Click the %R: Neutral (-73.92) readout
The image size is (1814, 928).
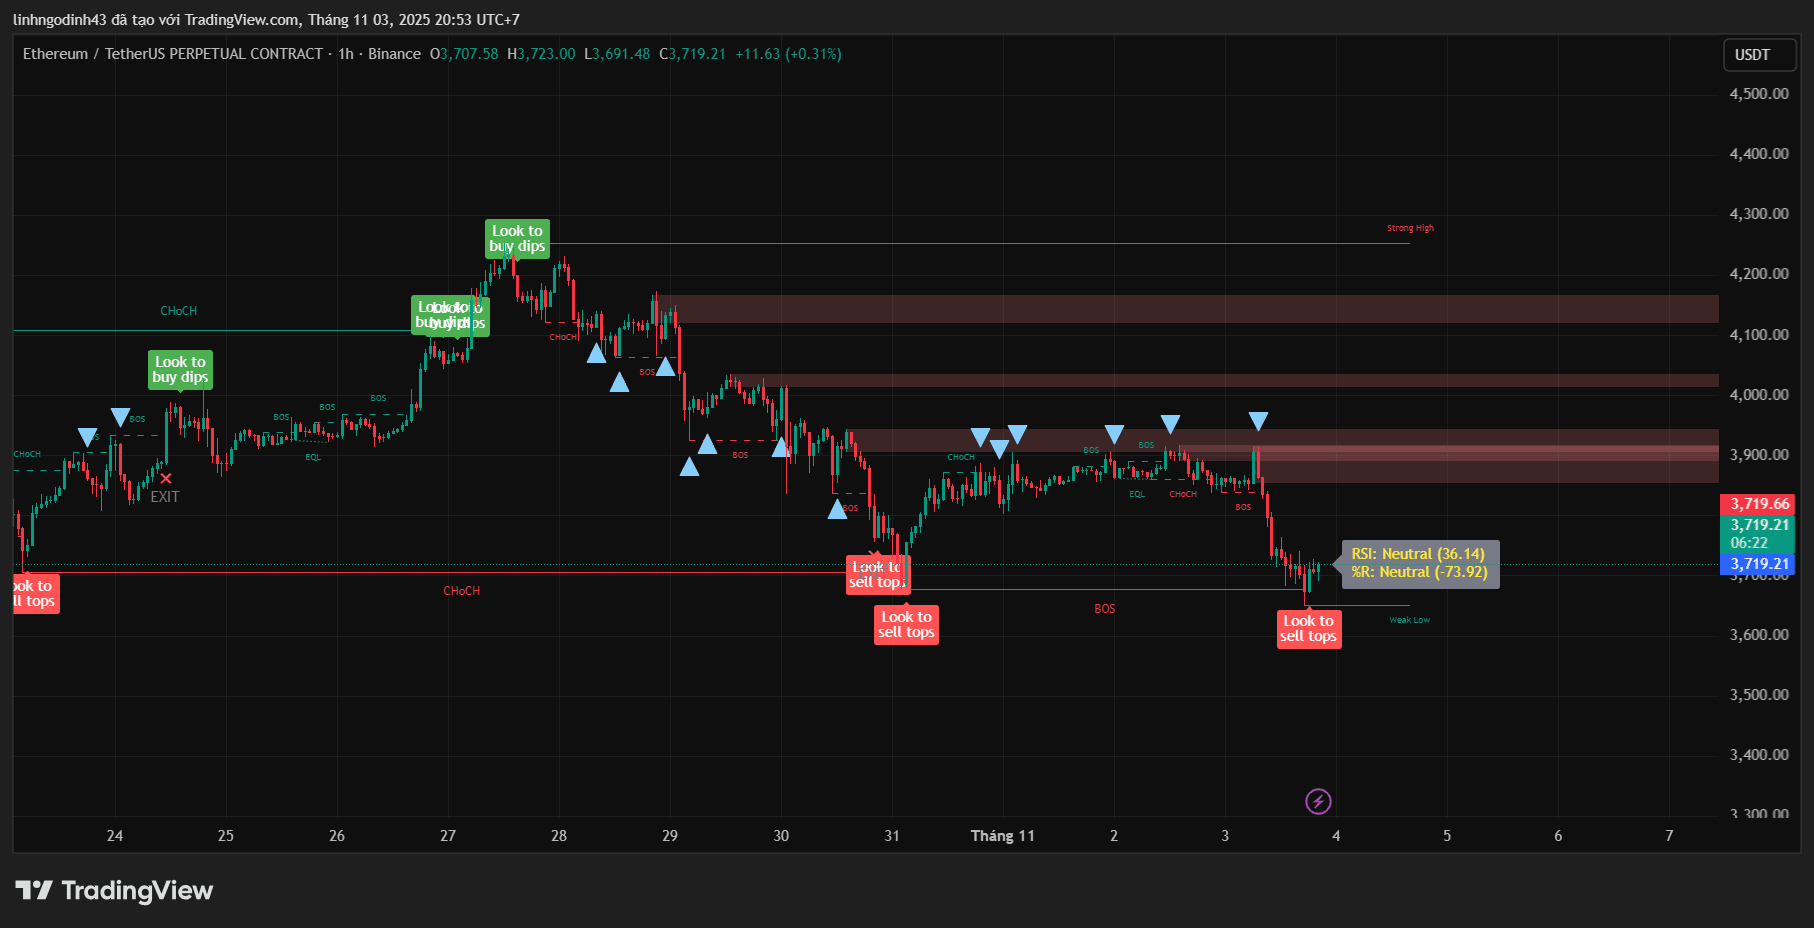click(1419, 572)
